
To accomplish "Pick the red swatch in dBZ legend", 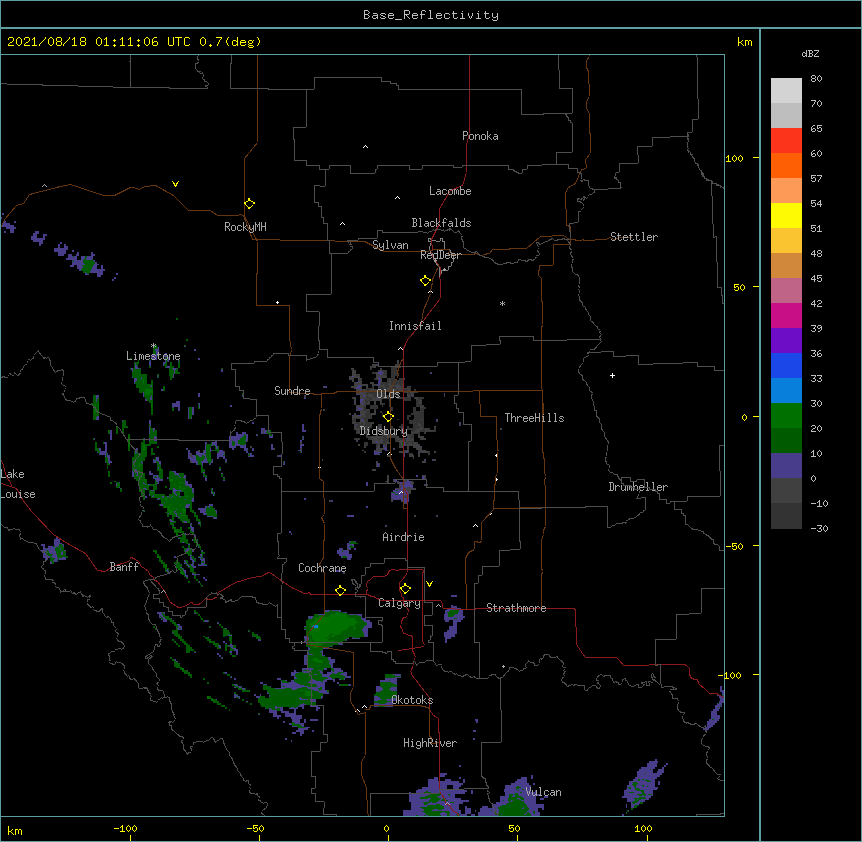I will tap(786, 141).
